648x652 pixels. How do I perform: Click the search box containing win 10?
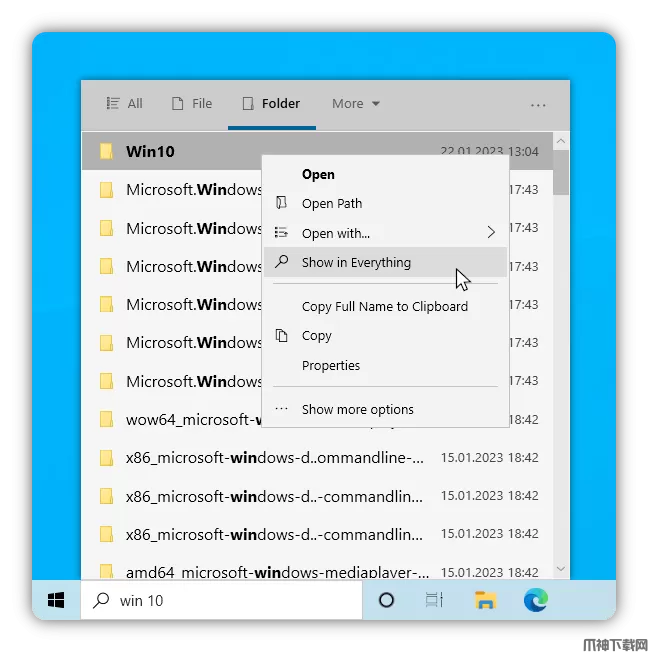click(x=230, y=600)
